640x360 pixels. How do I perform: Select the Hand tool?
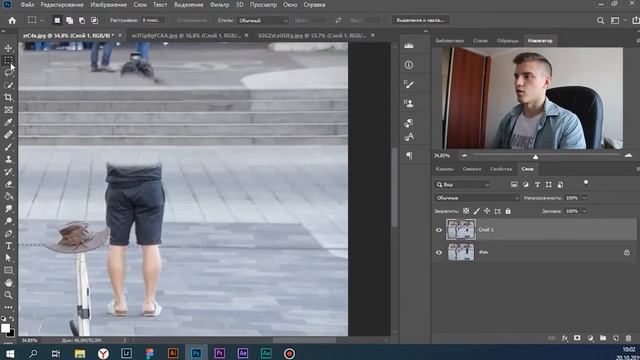pyautogui.click(x=8, y=282)
